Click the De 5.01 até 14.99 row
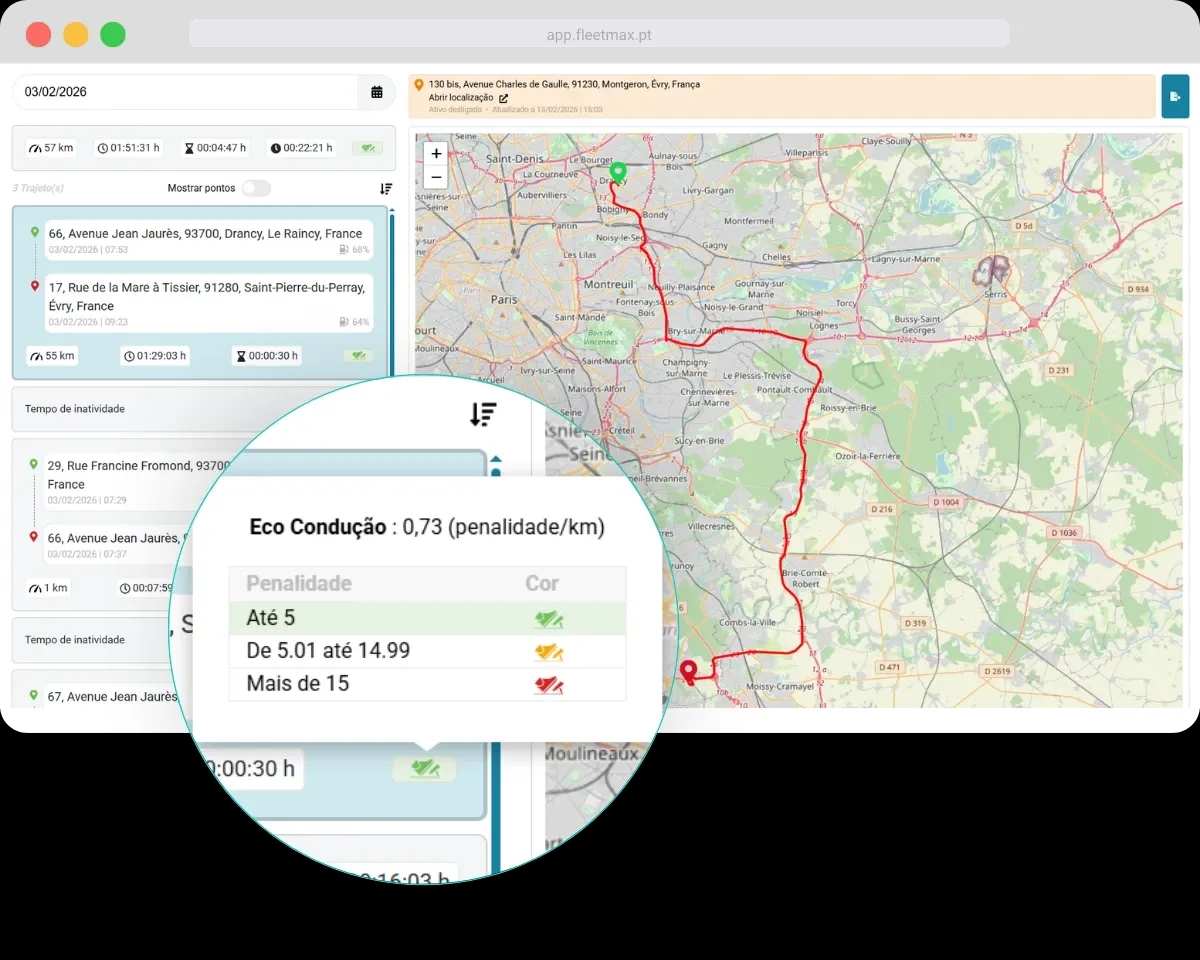 (427, 651)
